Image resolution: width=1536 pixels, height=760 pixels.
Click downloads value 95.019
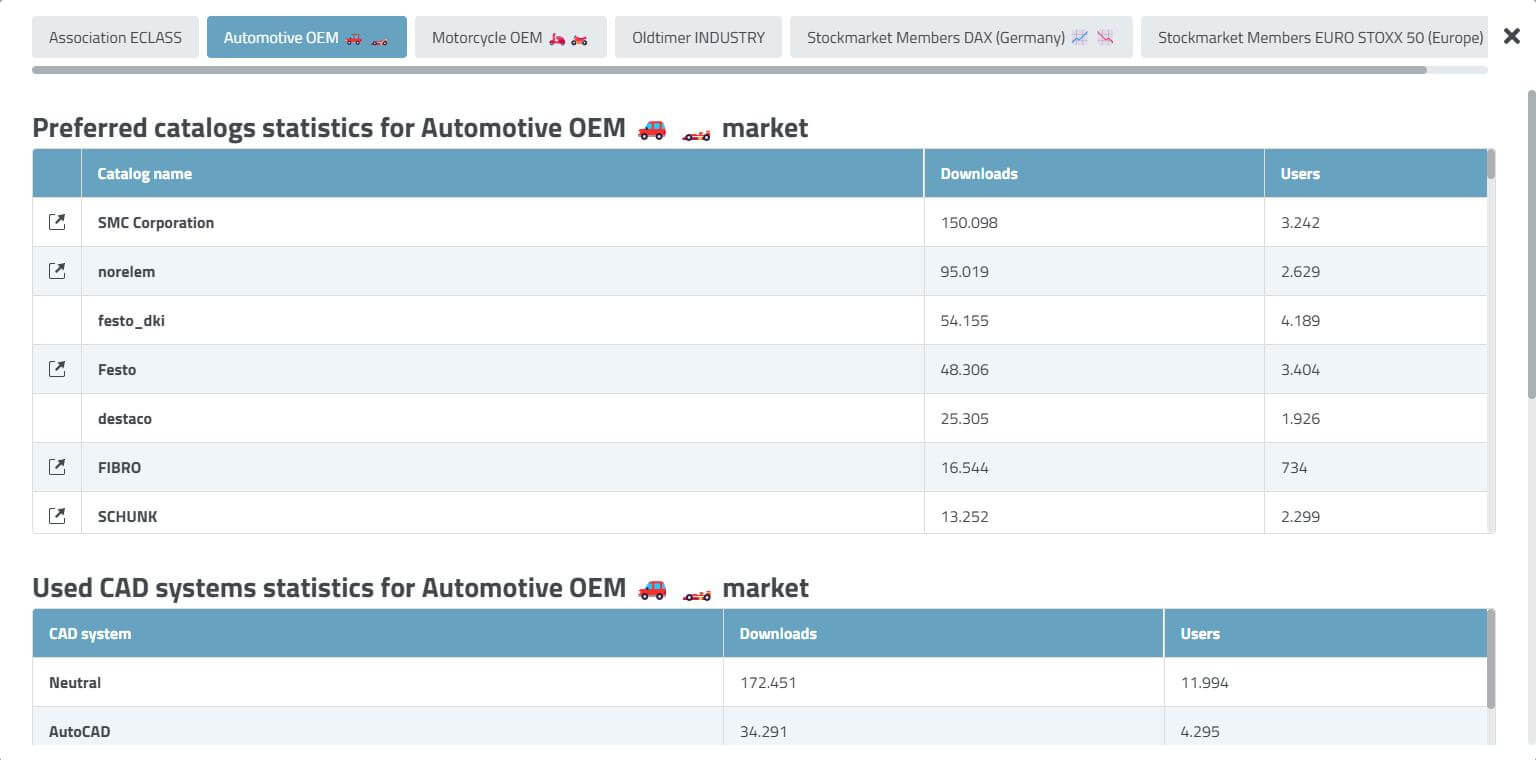click(x=965, y=271)
